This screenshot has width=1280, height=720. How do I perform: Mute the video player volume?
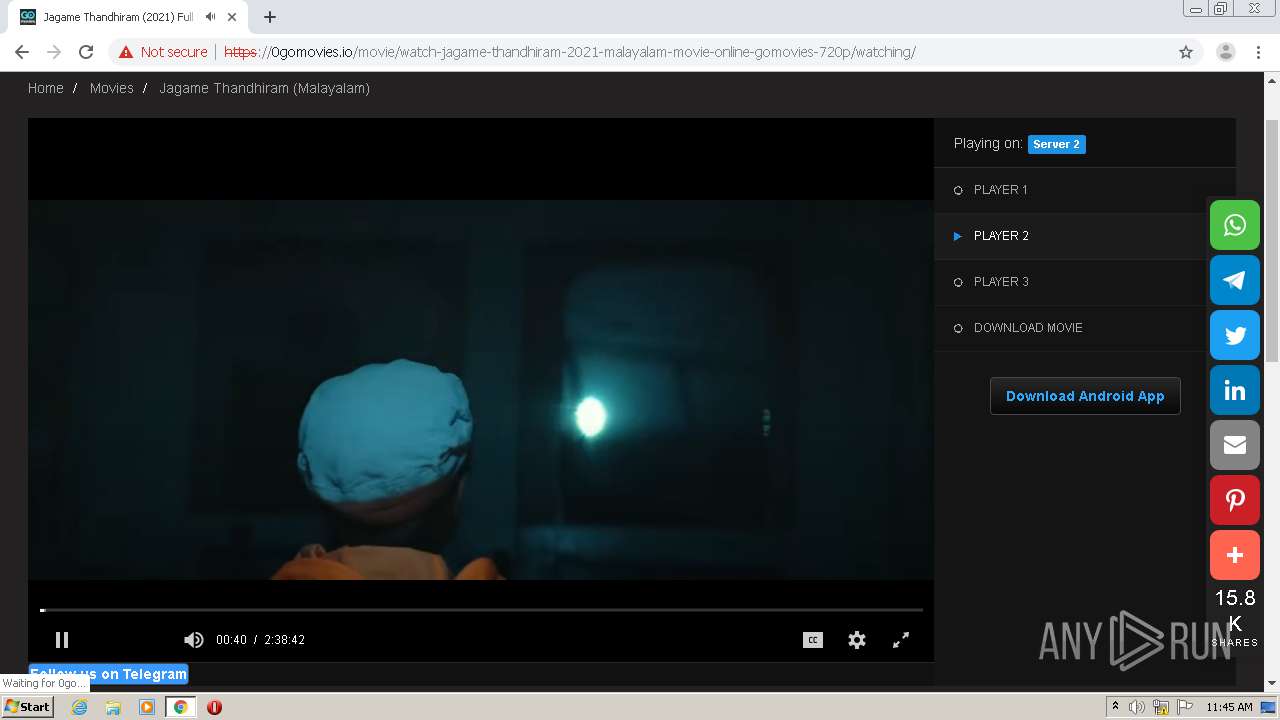[194, 640]
